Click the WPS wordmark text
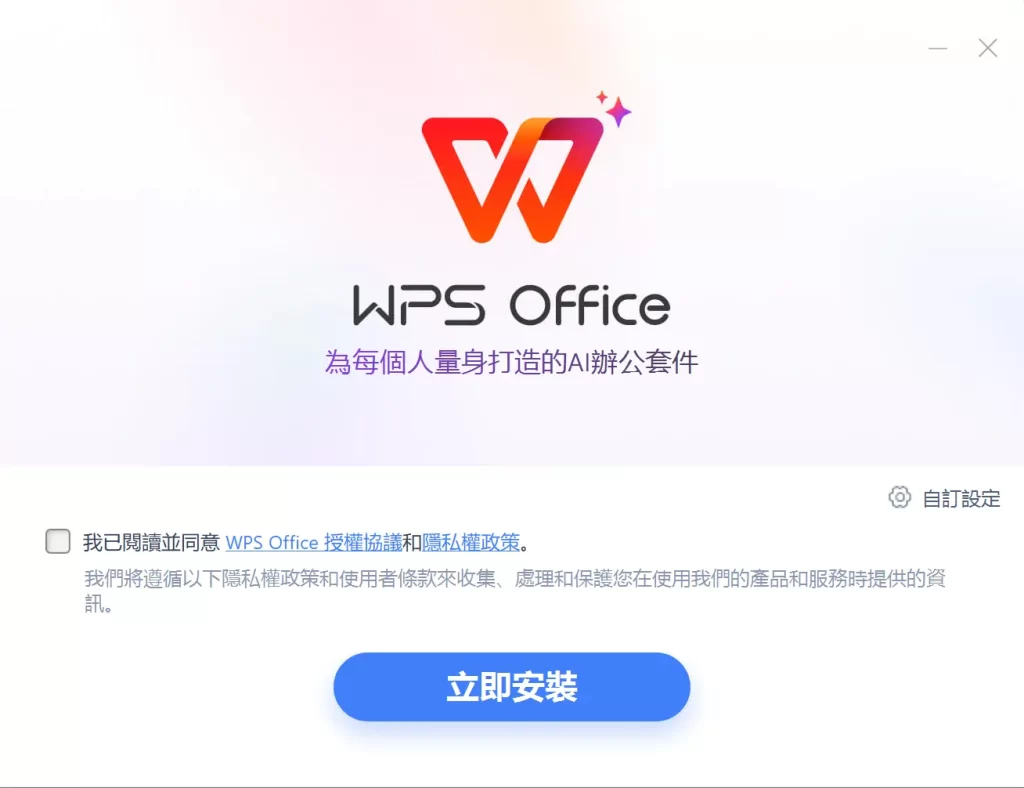 (419, 305)
